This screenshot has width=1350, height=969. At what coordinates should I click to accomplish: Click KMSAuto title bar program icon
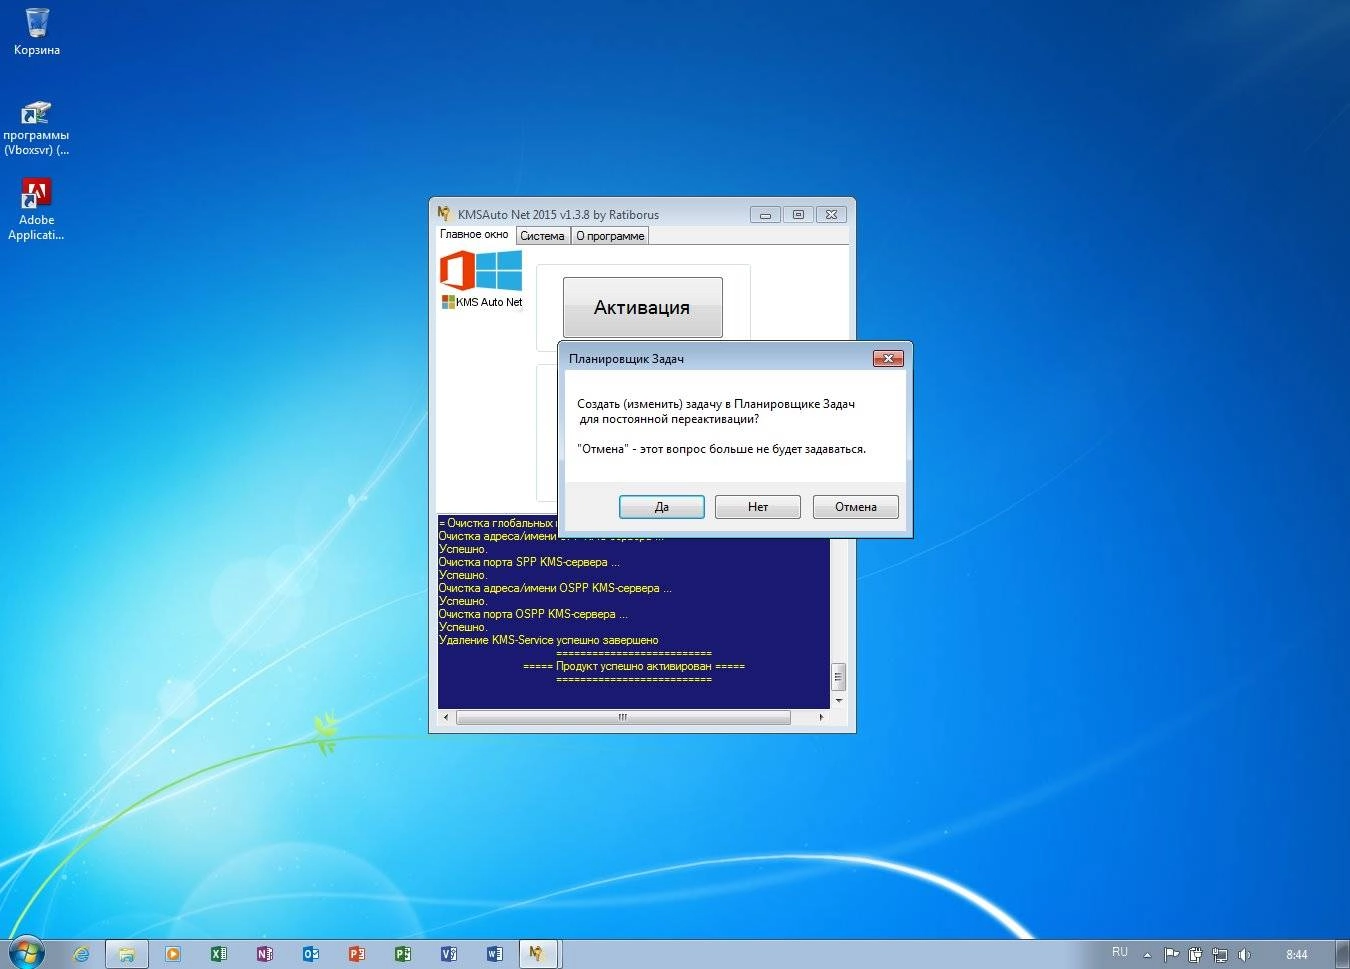click(444, 213)
